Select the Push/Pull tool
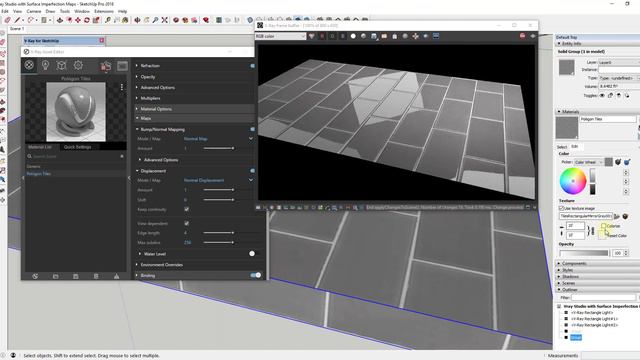640x360 pixels. click(60, 20)
